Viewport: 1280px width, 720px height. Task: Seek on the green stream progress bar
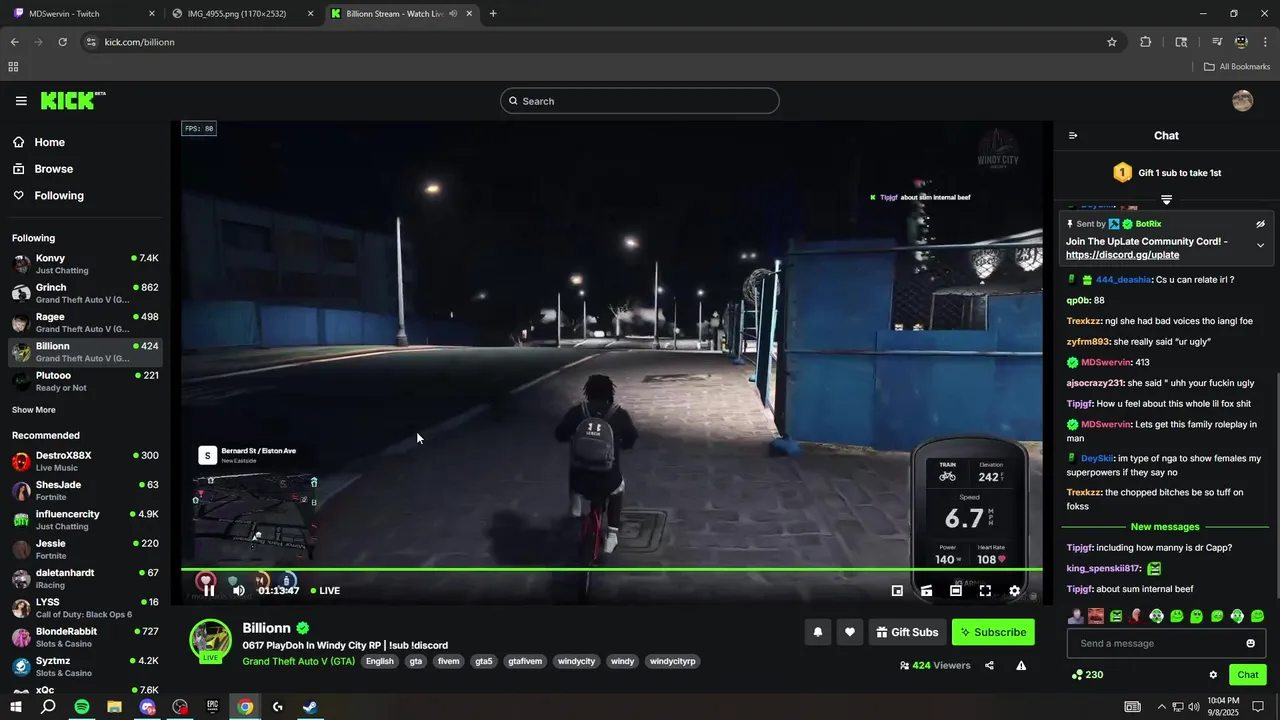[x=611, y=570]
